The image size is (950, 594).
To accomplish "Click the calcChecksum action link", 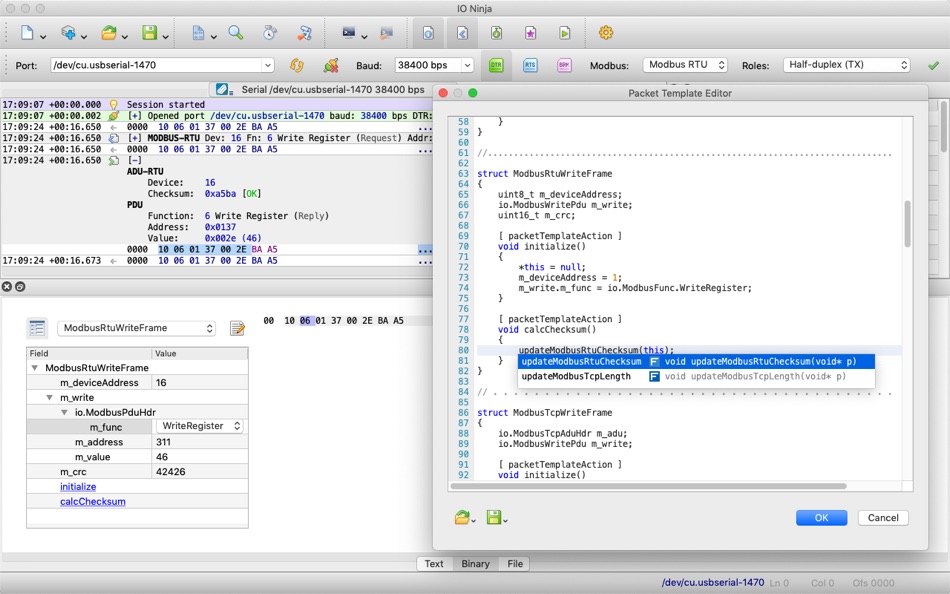I will (93, 502).
